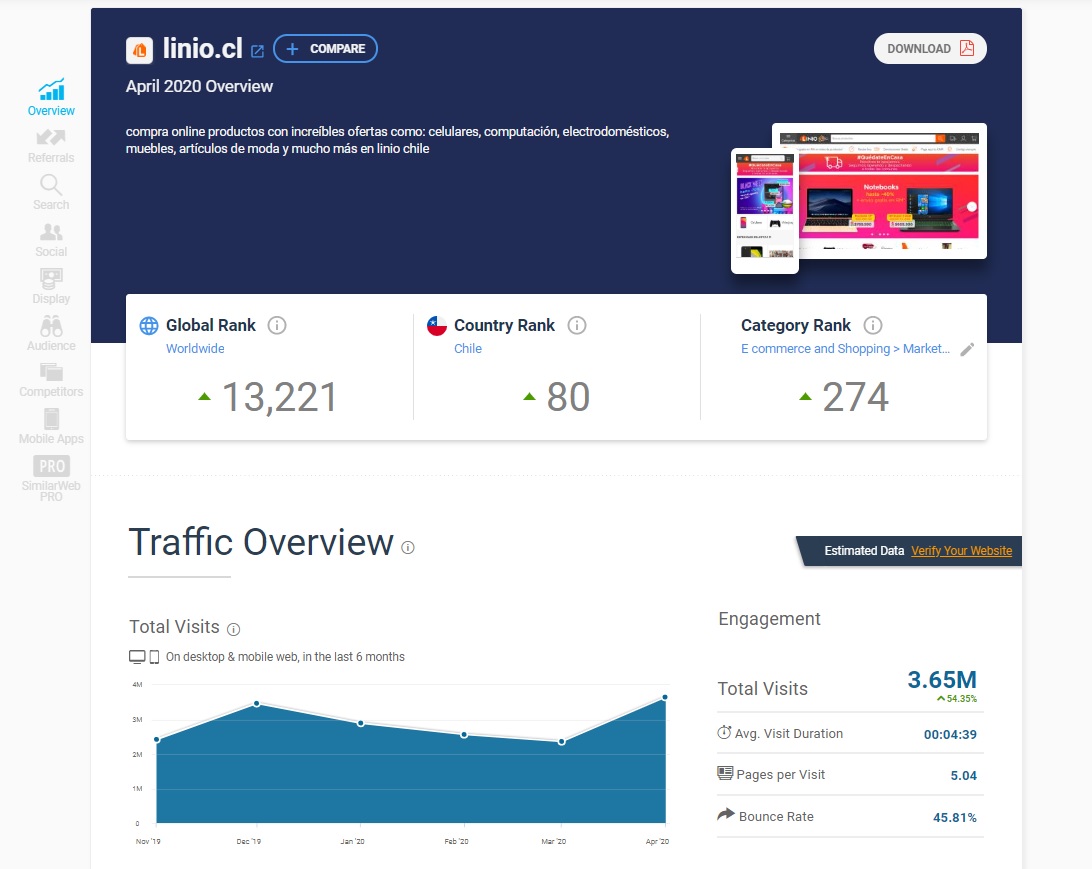The height and width of the screenshot is (869, 1092).
Task: Open E commerce and Shopping category link
Action: tap(845, 349)
